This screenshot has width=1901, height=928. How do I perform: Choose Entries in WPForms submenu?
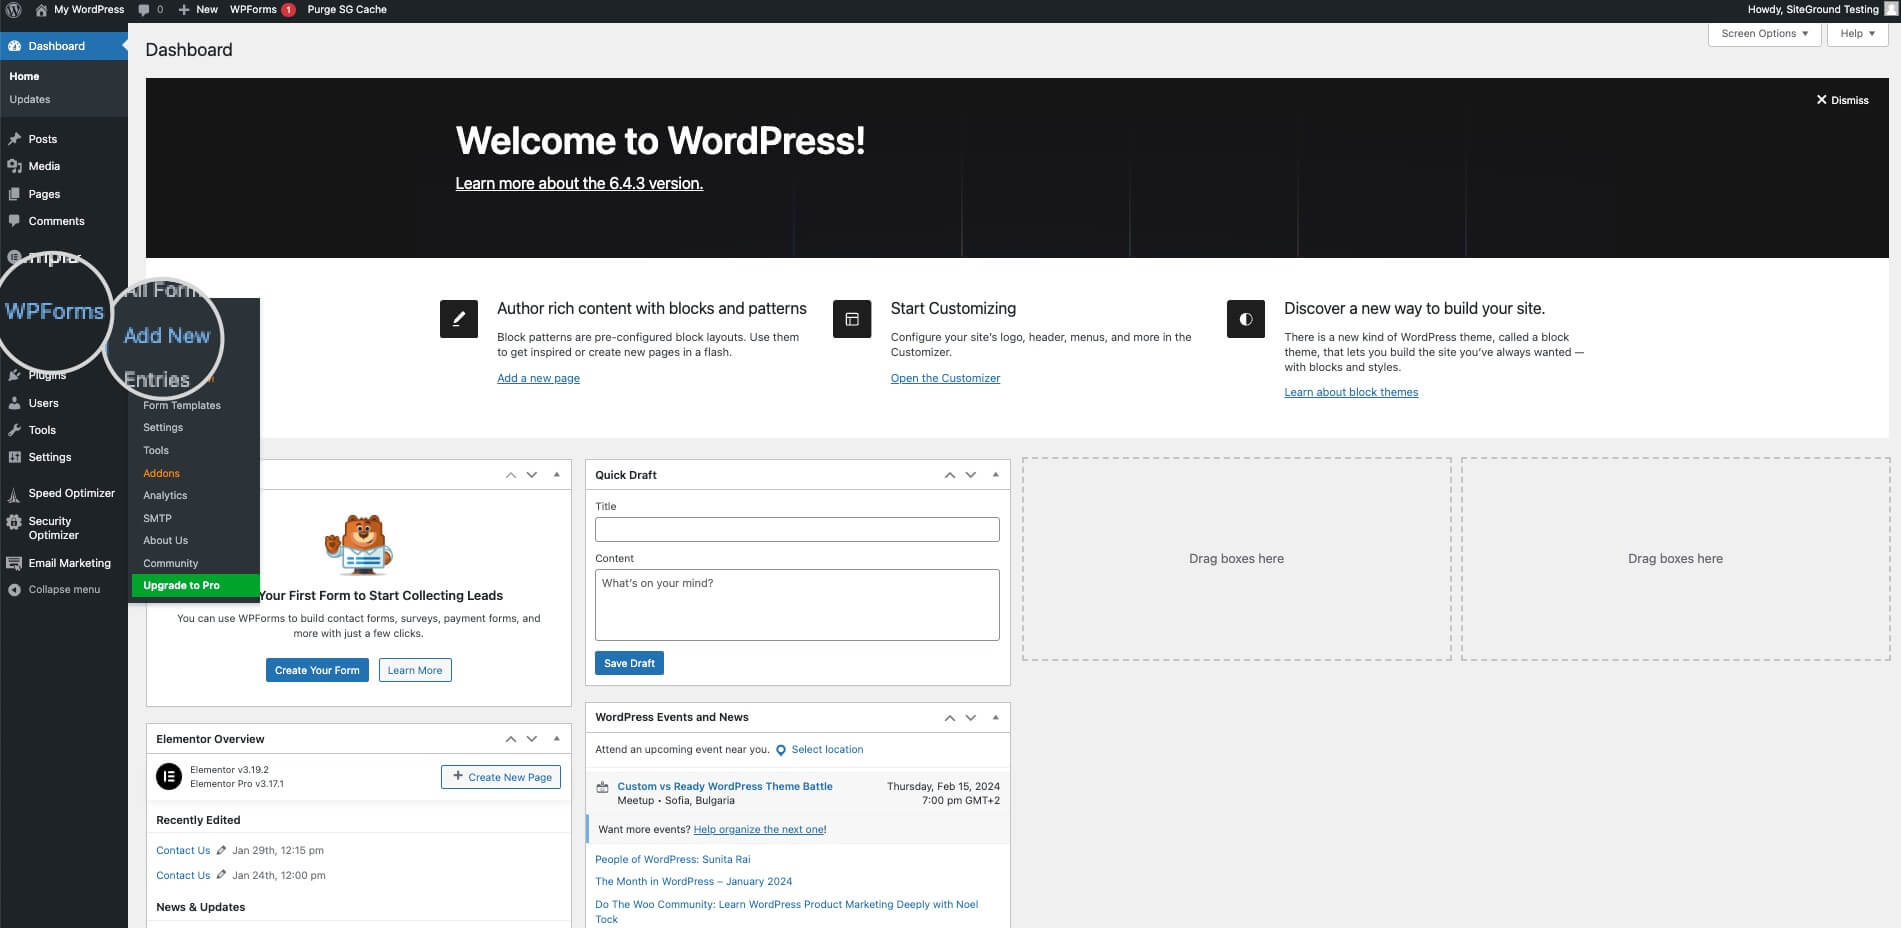[x=157, y=380]
